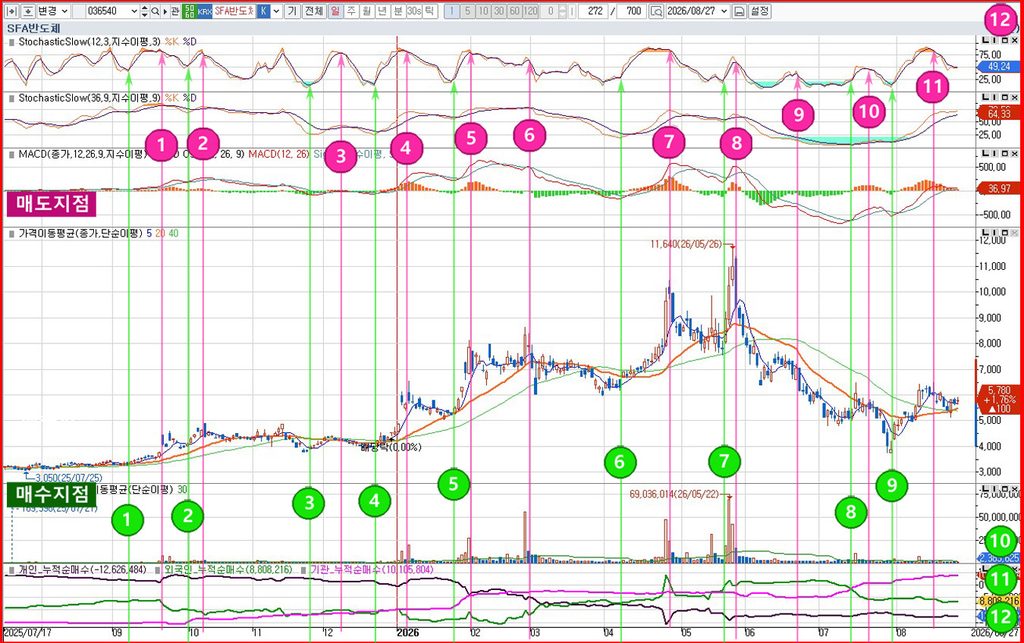Screen dimensions: 1024x643
Task: Toggle the 일 daily period button
Action: point(335,11)
